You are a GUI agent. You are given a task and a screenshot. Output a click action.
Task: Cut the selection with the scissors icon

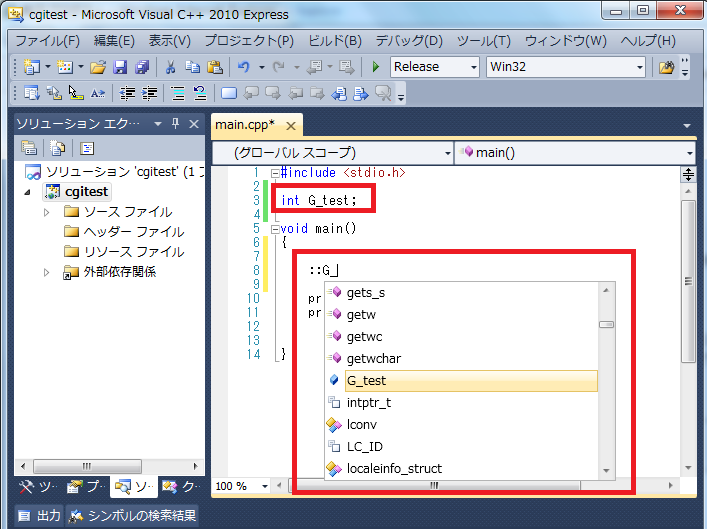170,67
